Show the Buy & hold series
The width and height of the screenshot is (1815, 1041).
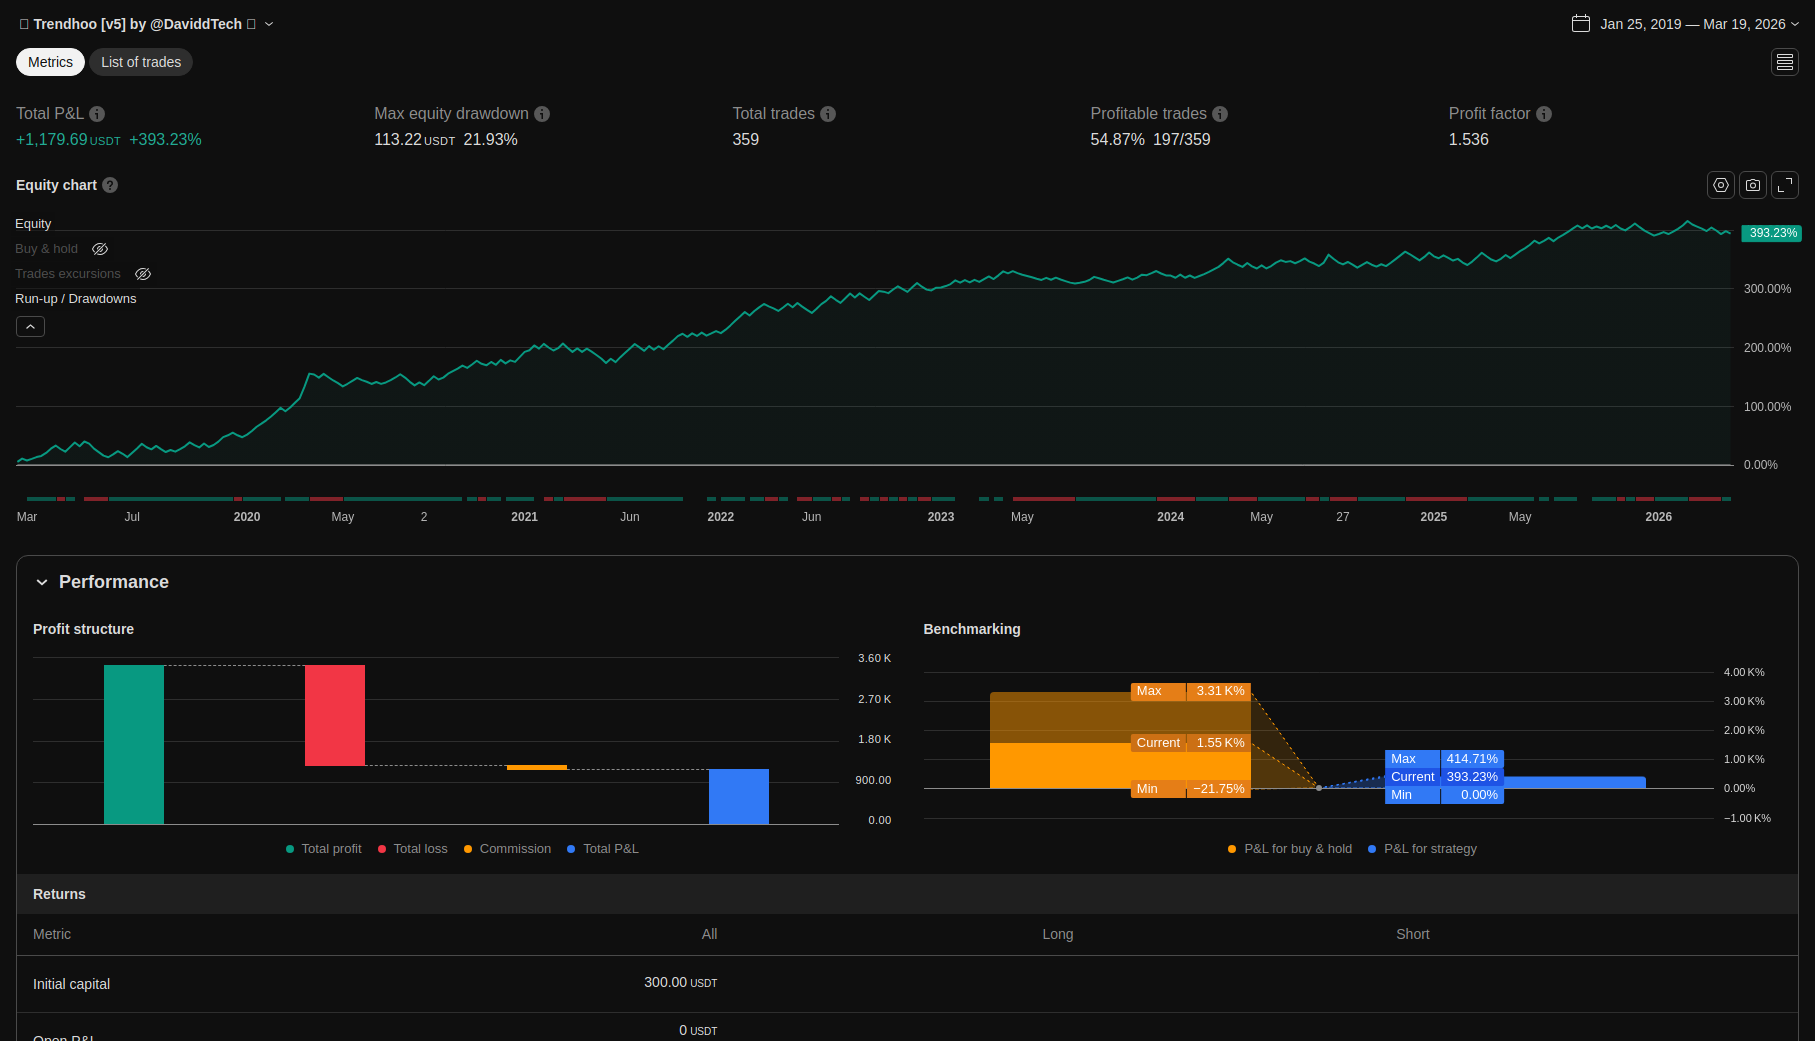click(100, 249)
